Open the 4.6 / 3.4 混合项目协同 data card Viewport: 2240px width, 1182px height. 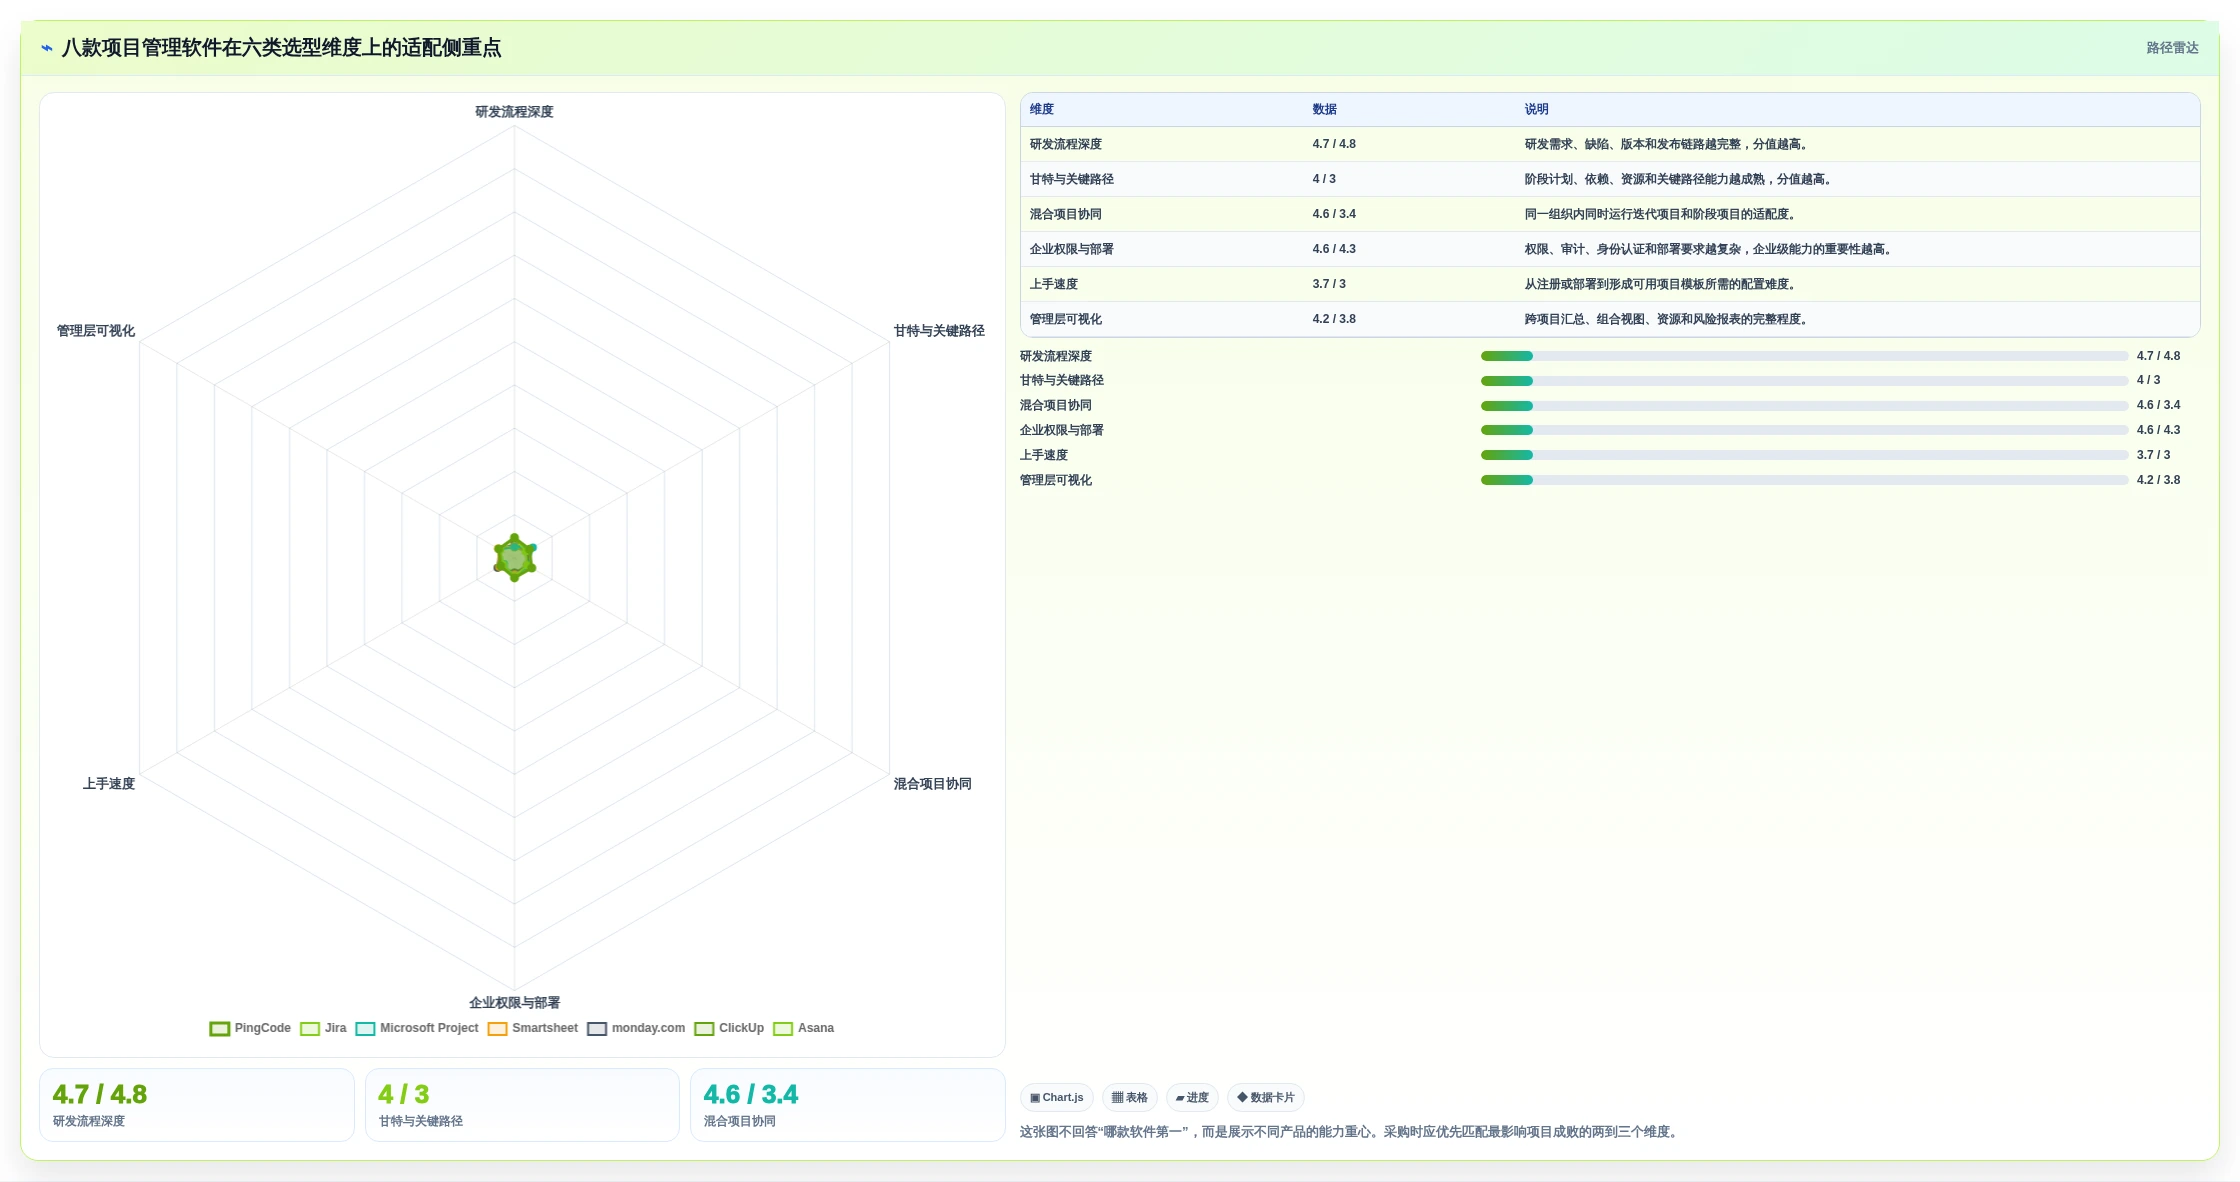[x=848, y=1105]
